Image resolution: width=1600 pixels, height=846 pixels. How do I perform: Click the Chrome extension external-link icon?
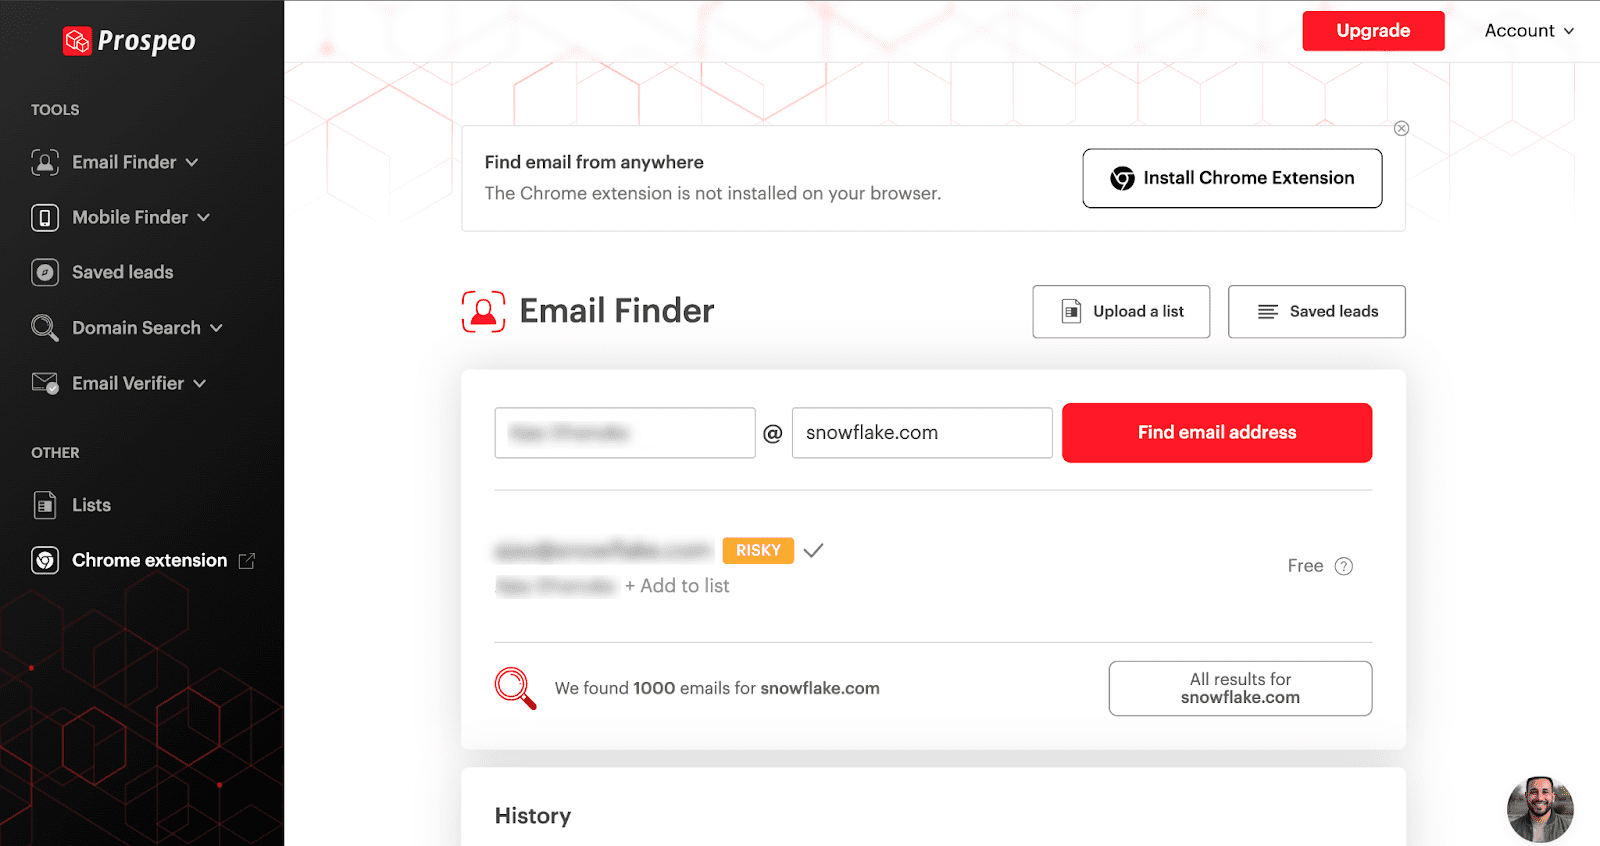point(247,561)
